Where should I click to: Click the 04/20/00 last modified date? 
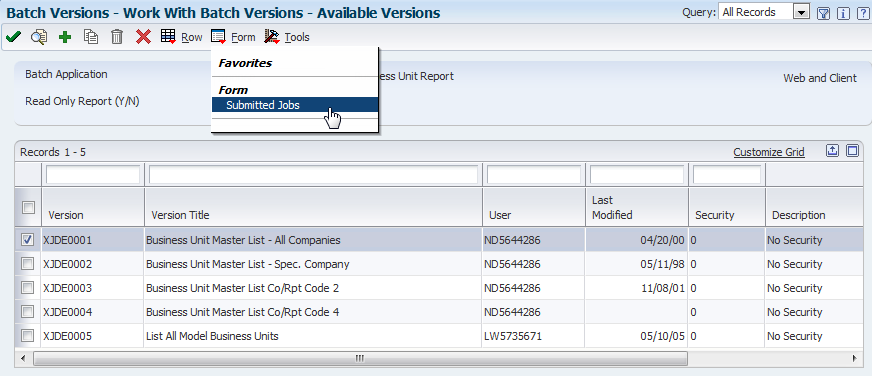click(x=663, y=240)
